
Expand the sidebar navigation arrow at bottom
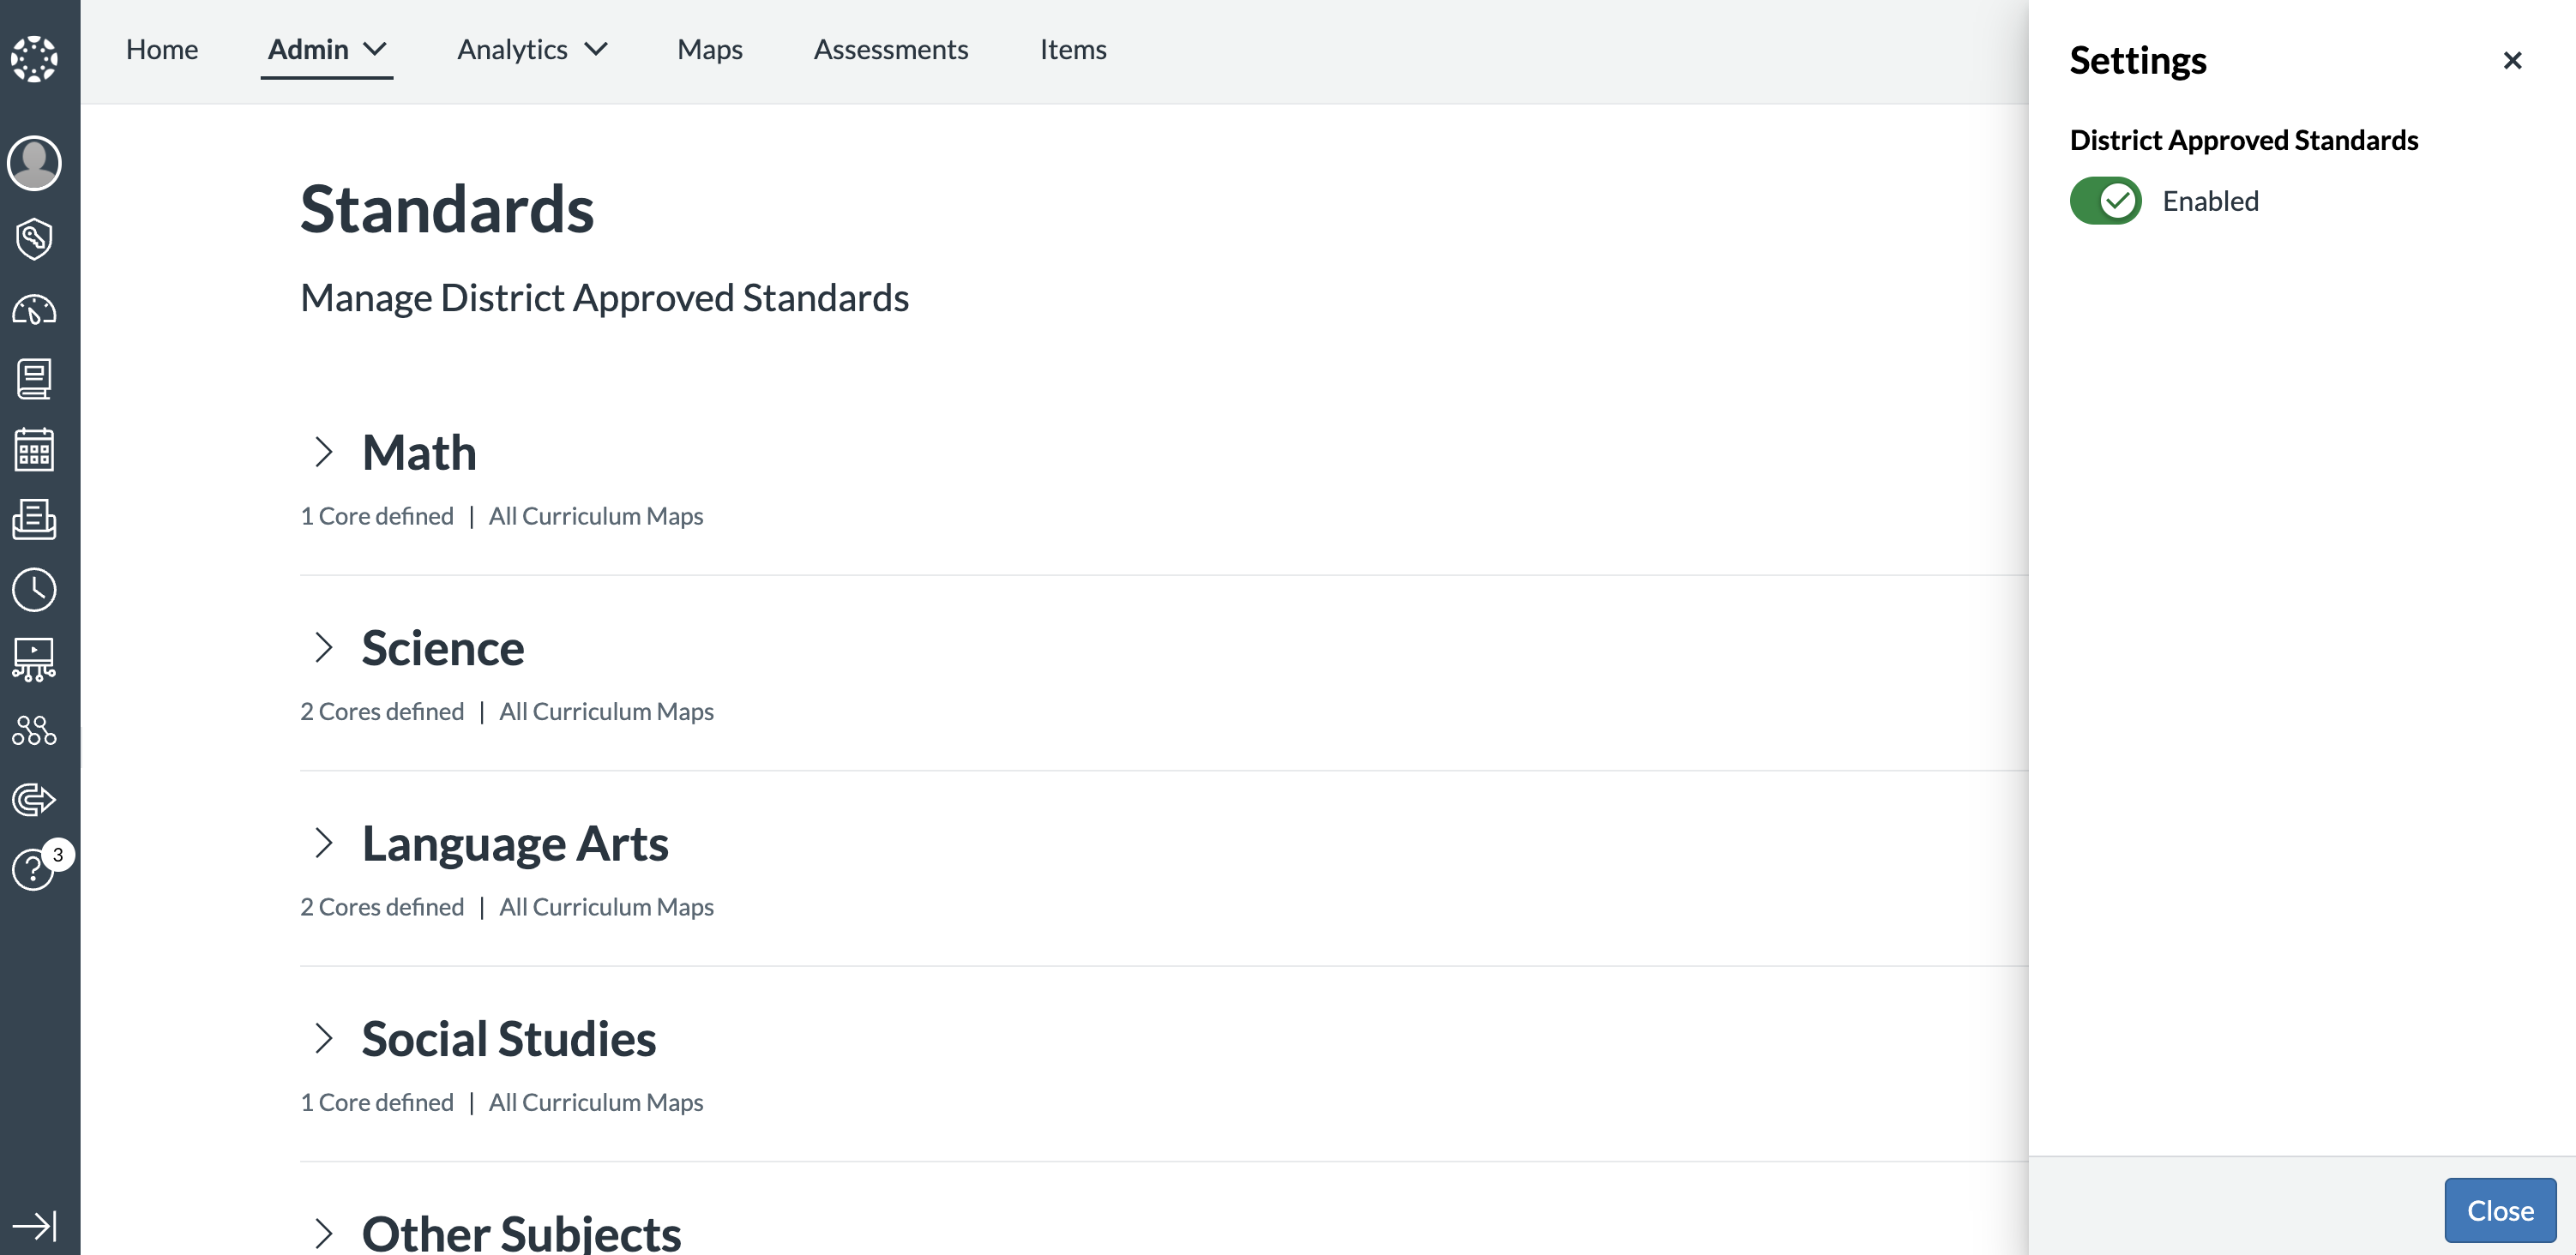(34, 1225)
